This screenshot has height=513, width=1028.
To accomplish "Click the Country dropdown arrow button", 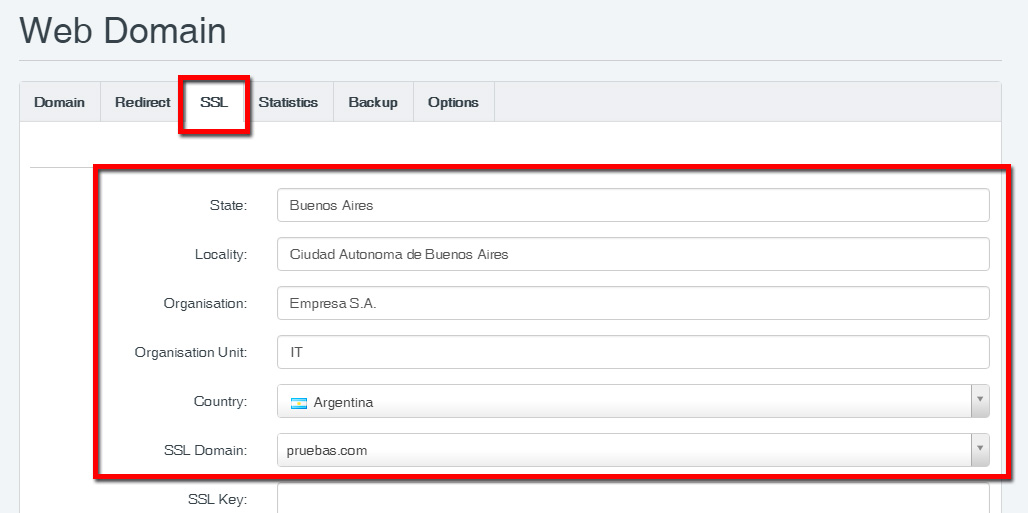I will click(980, 401).
